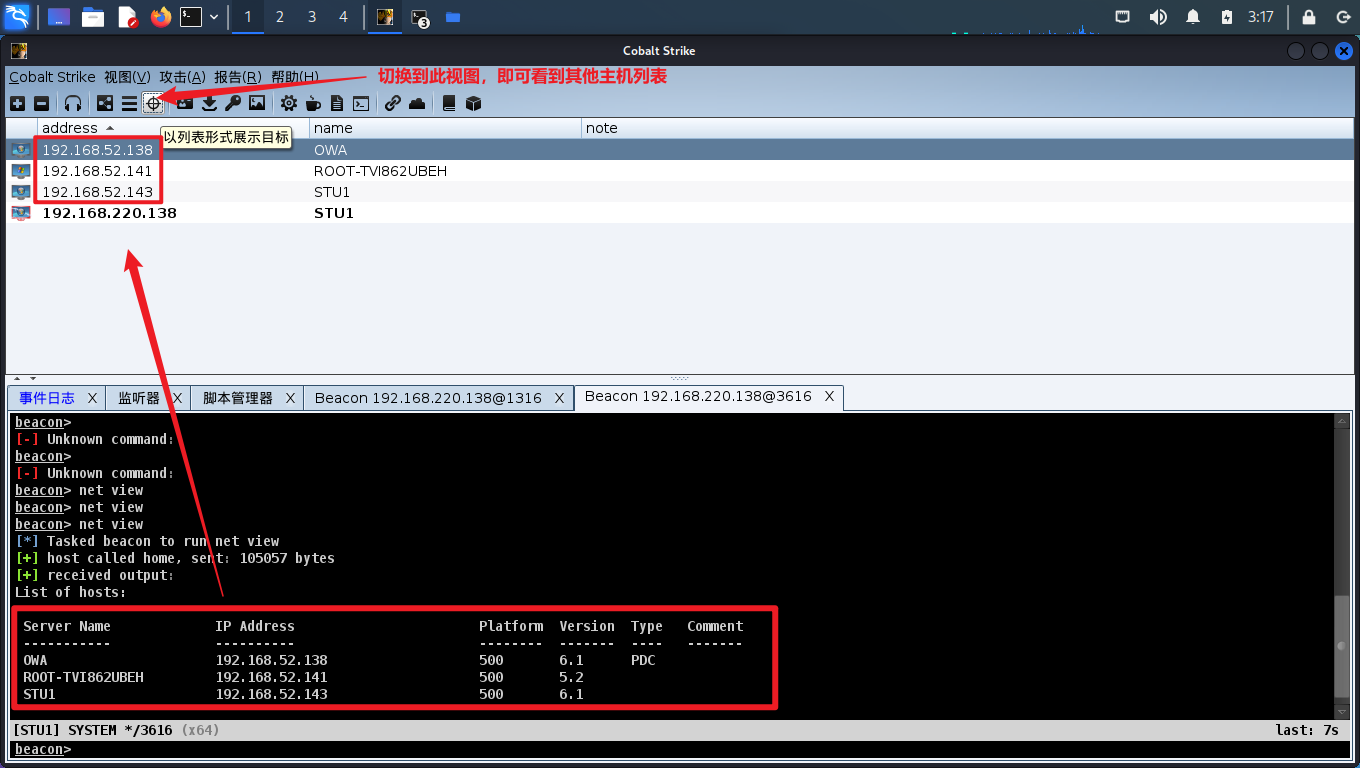Image resolution: width=1360 pixels, height=768 pixels.
Task: Launch Firefox from the top panel
Action: tap(160, 17)
